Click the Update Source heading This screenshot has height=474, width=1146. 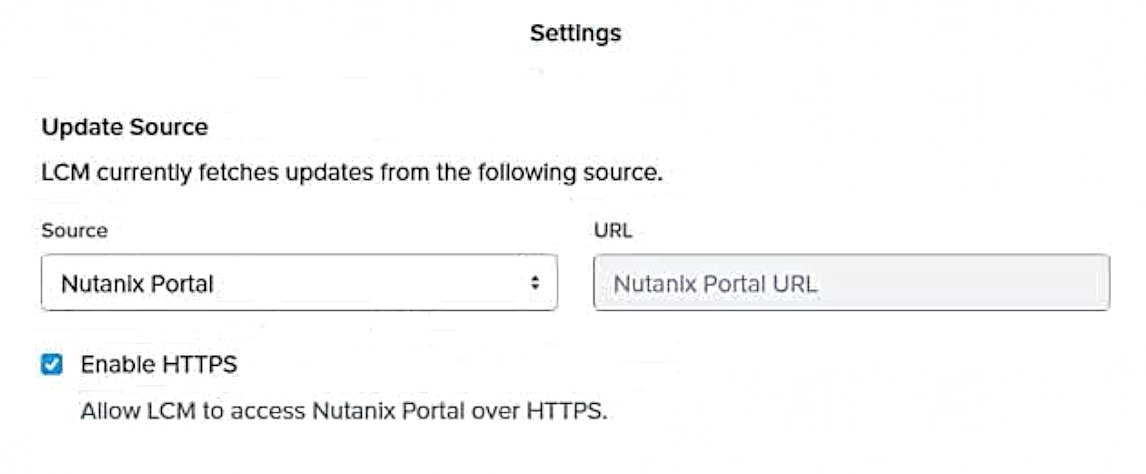pyautogui.click(x=125, y=128)
